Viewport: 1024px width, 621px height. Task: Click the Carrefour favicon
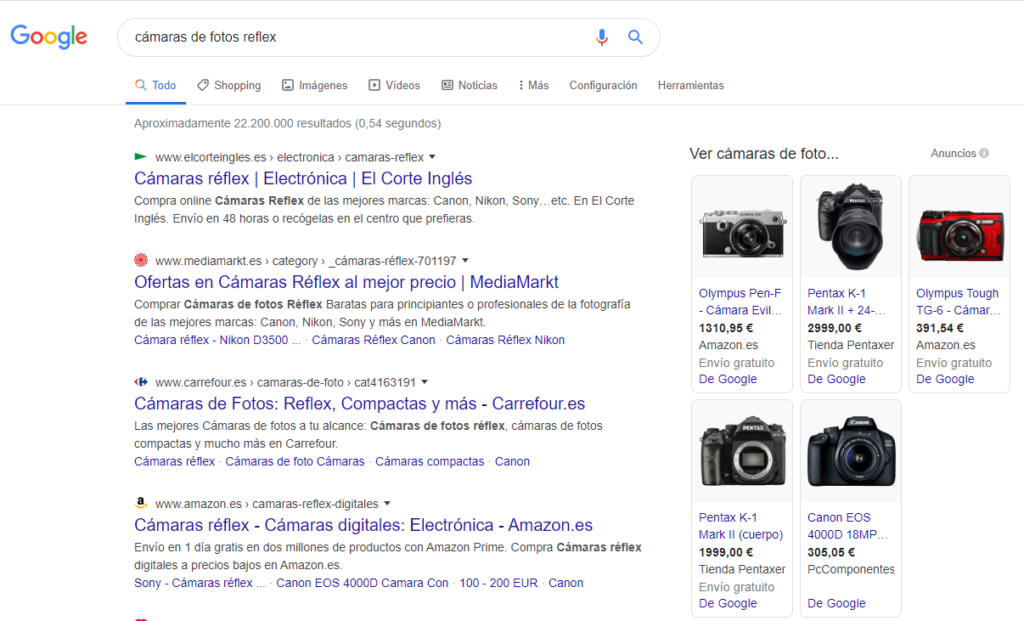pos(141,382)
